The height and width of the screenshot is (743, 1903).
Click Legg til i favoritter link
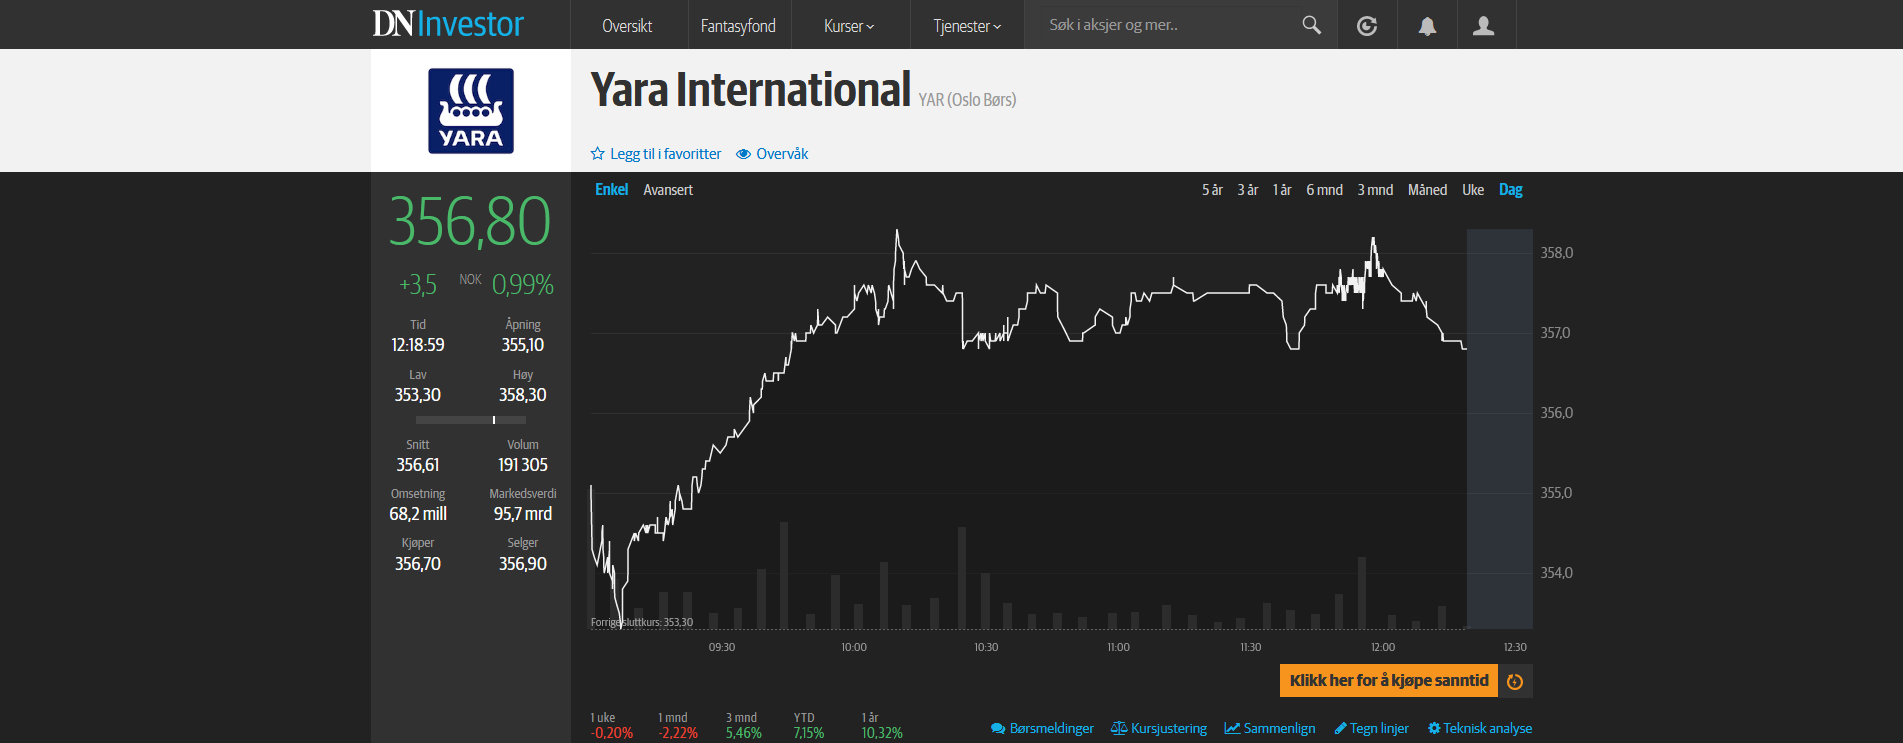(665, 154)
